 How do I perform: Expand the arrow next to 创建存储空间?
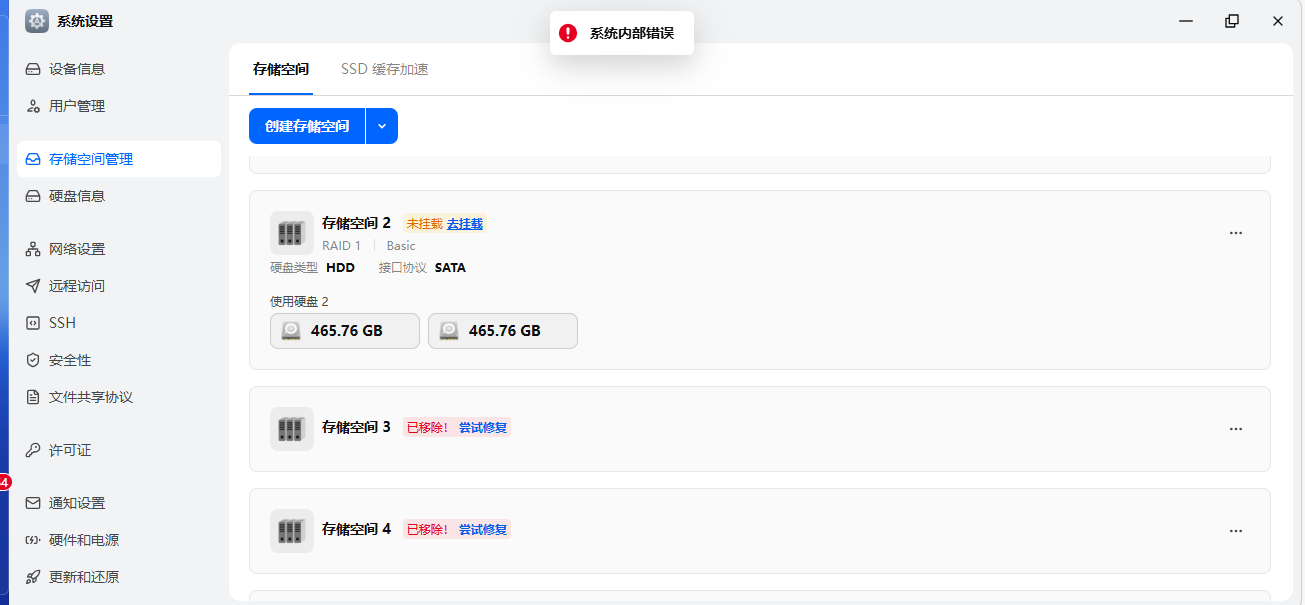(x=382, y=126)
